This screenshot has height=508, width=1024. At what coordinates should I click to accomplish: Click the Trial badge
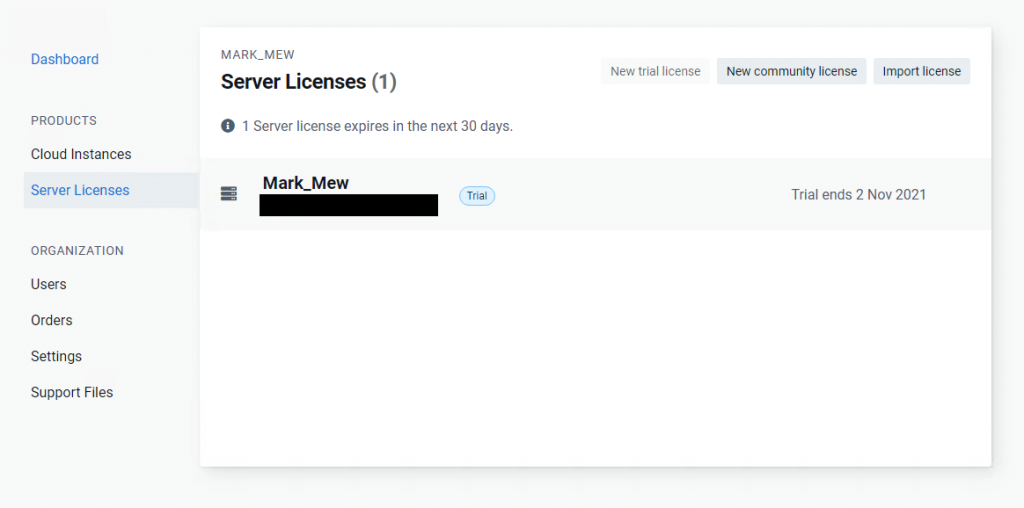pyautogui.click(x=477, y=196)
